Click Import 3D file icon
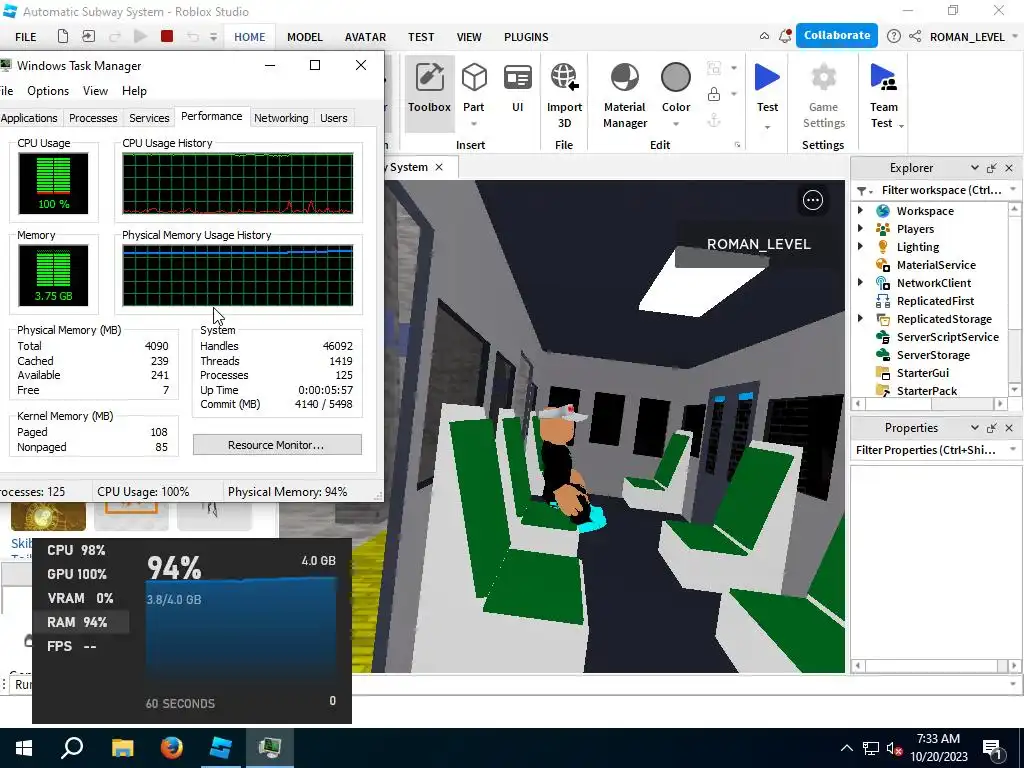The width and height of the screenshot is (1024, 768). pyautogui.click(x=564, y=78)
